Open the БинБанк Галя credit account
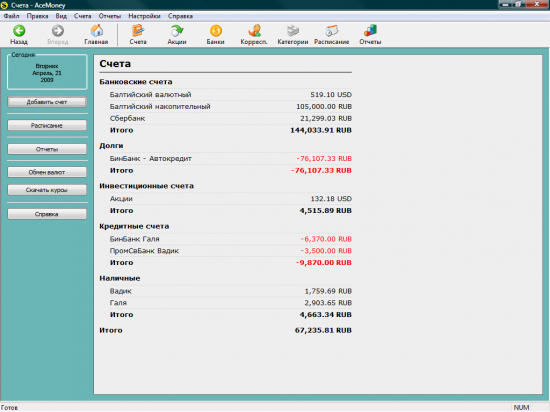 (x=134, y=239)
